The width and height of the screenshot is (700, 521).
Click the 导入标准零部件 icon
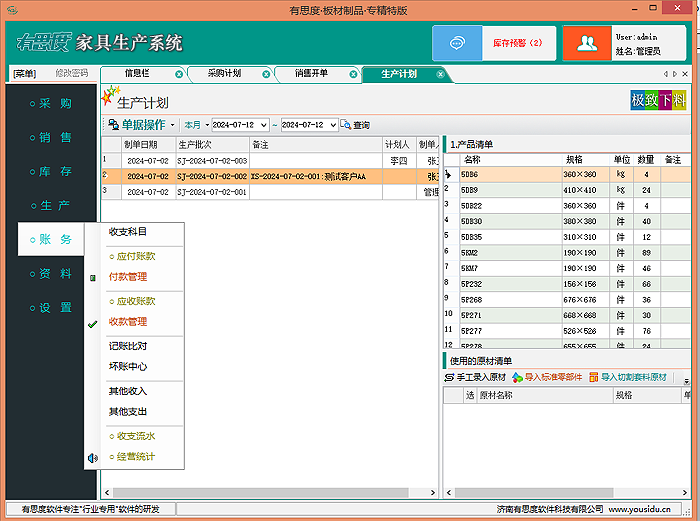click(517, 378)
